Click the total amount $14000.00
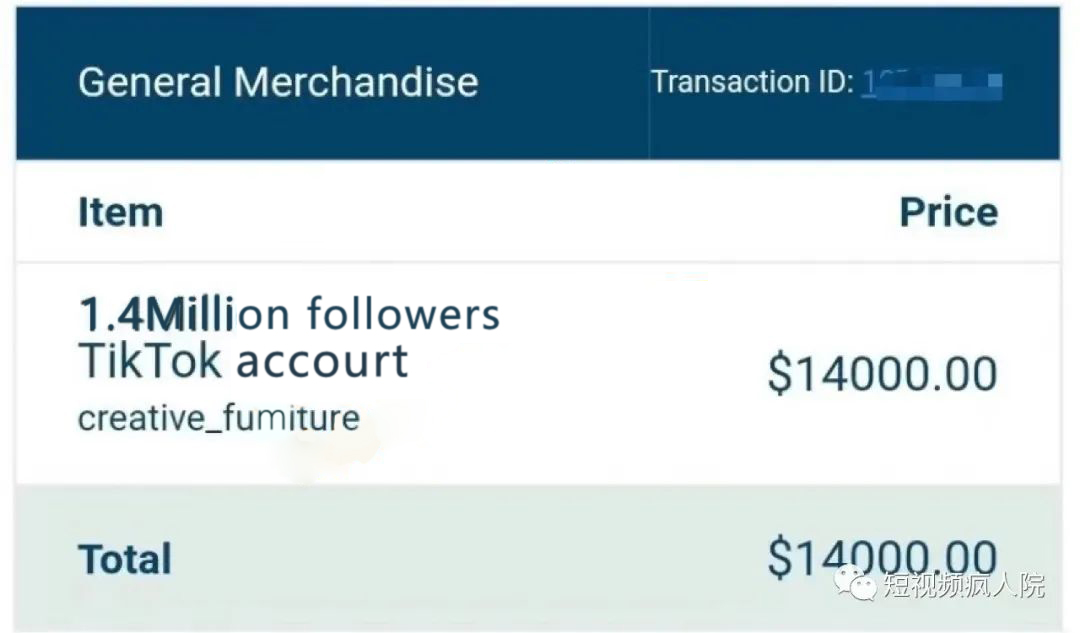The width and height of the screenshot is (1080, 633). 882,557
